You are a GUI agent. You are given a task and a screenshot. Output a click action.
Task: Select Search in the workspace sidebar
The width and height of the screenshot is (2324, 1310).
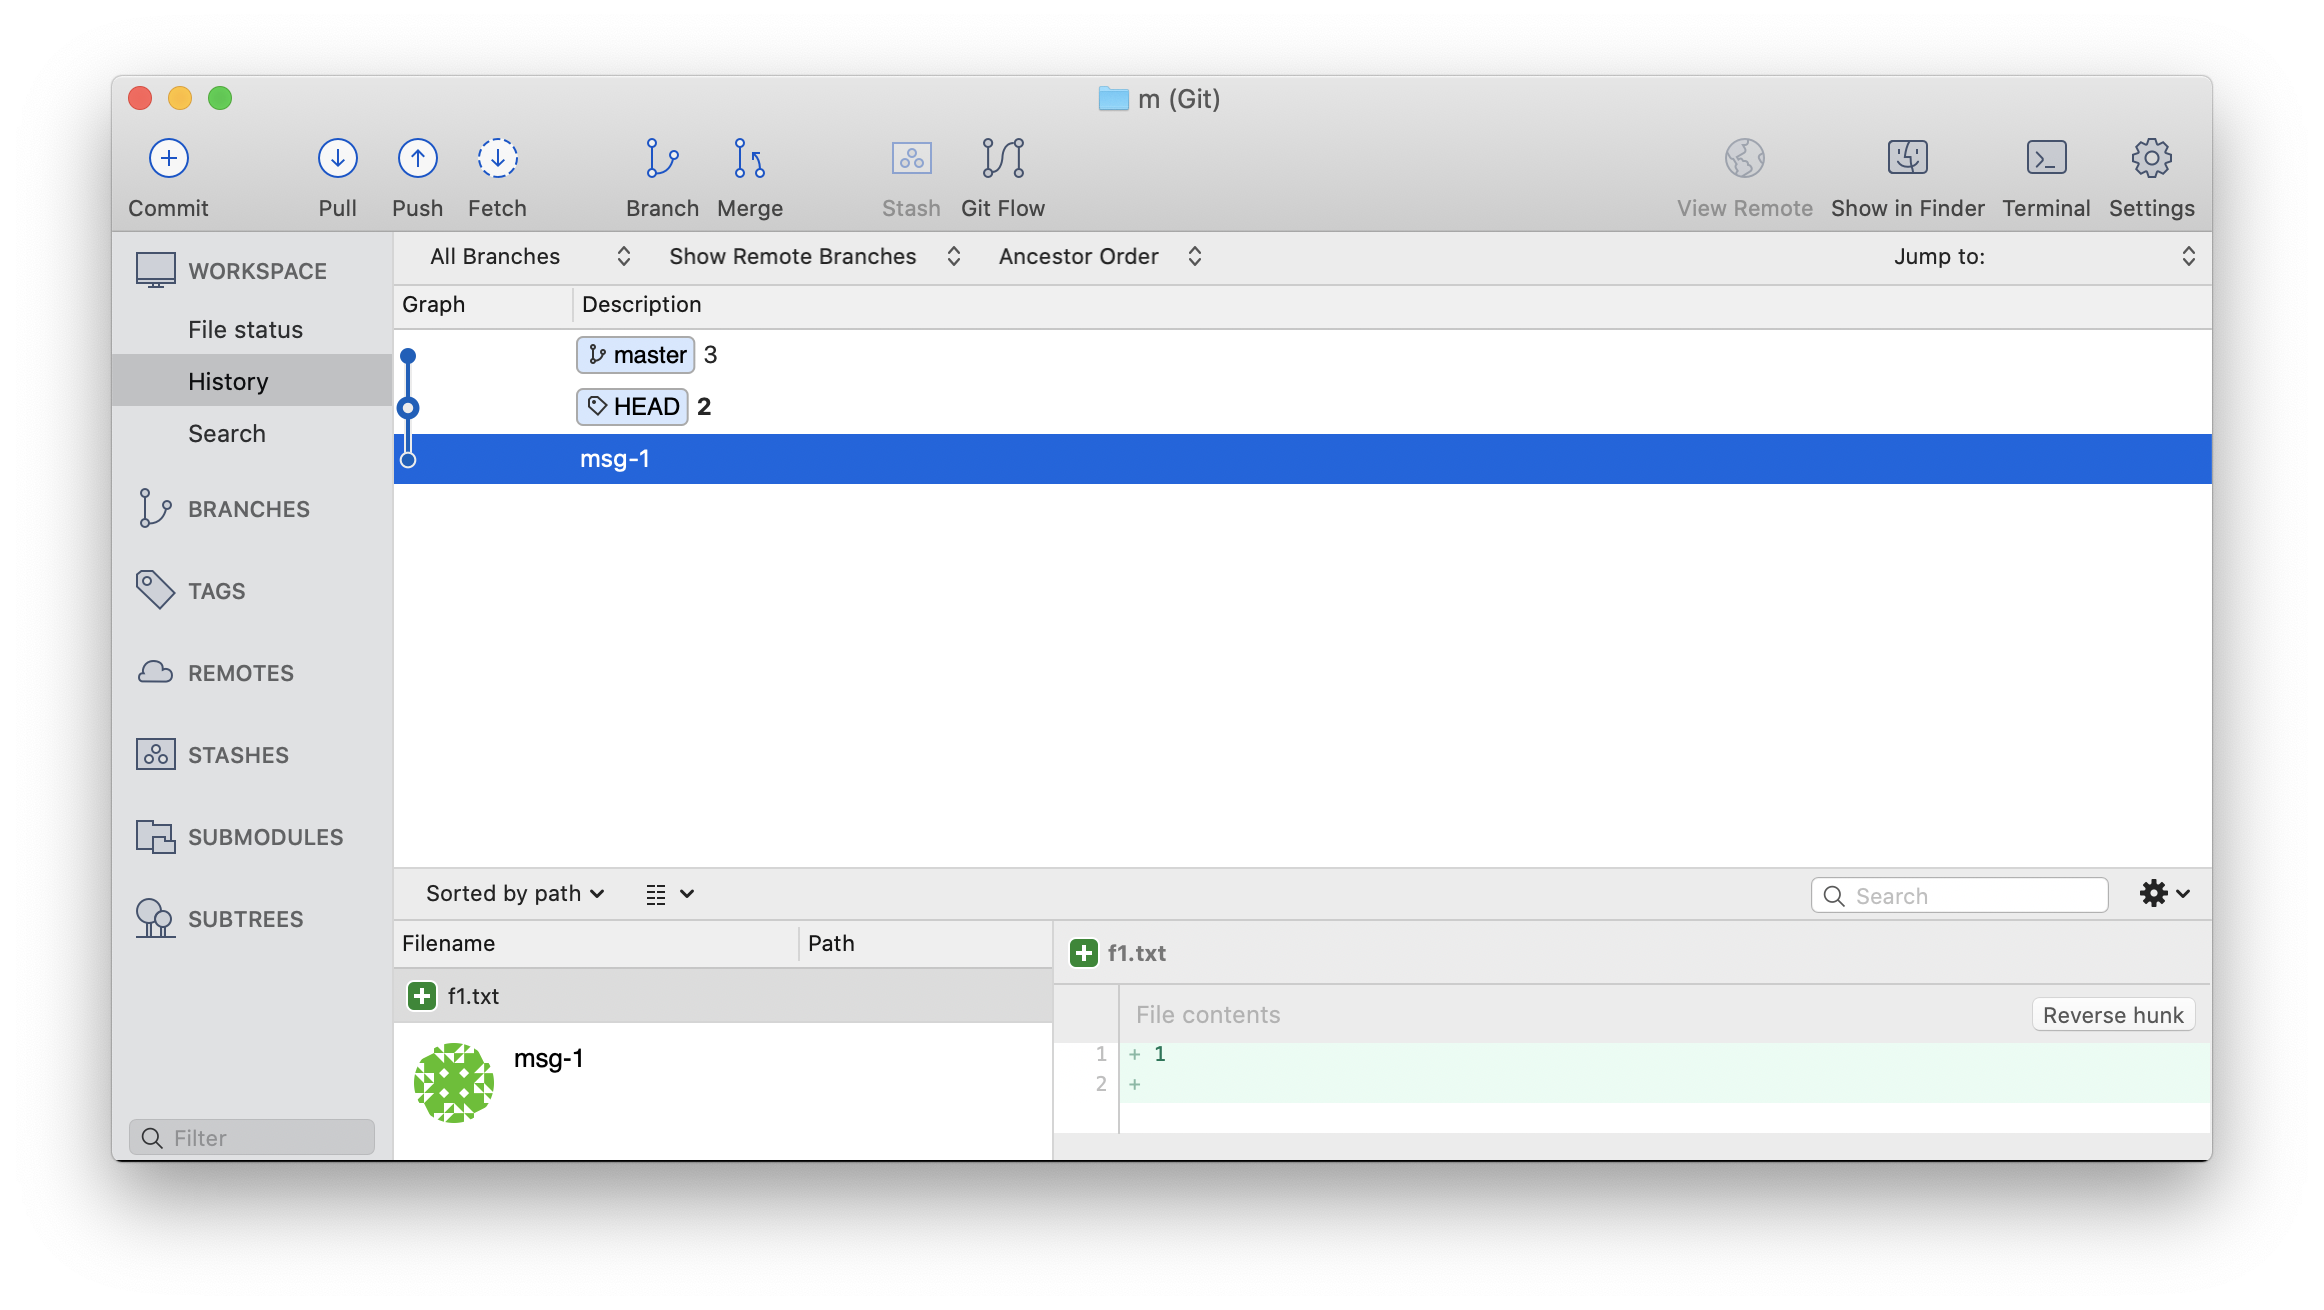click(x=227, y=434)
